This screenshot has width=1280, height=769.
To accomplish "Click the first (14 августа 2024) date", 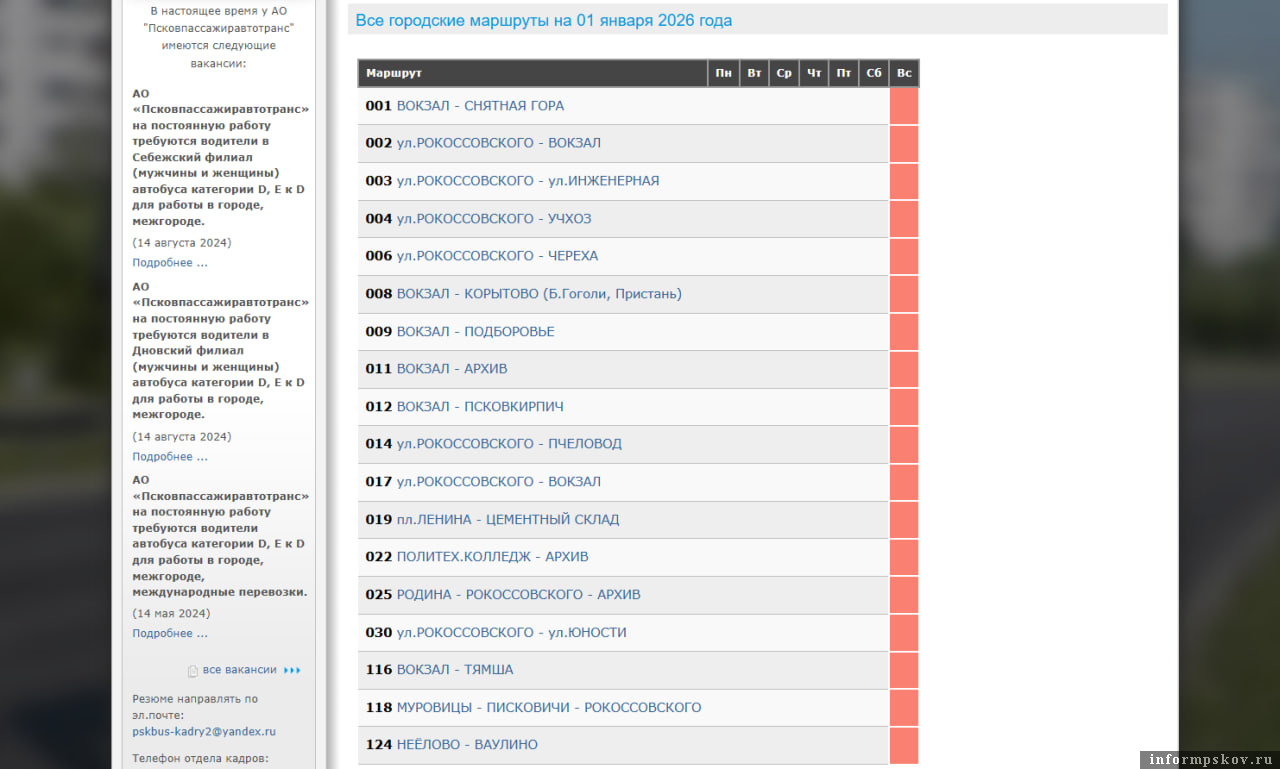I will click(x=182, y=243).
